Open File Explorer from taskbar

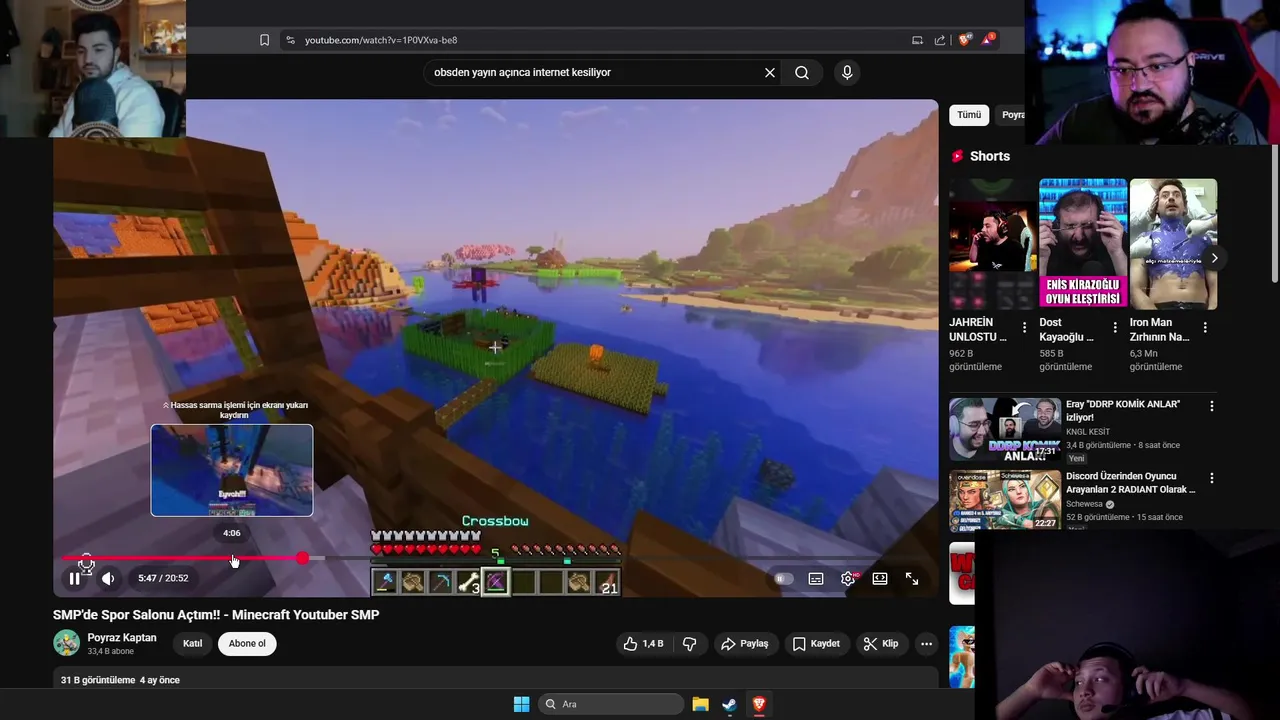tap(701, 704)
